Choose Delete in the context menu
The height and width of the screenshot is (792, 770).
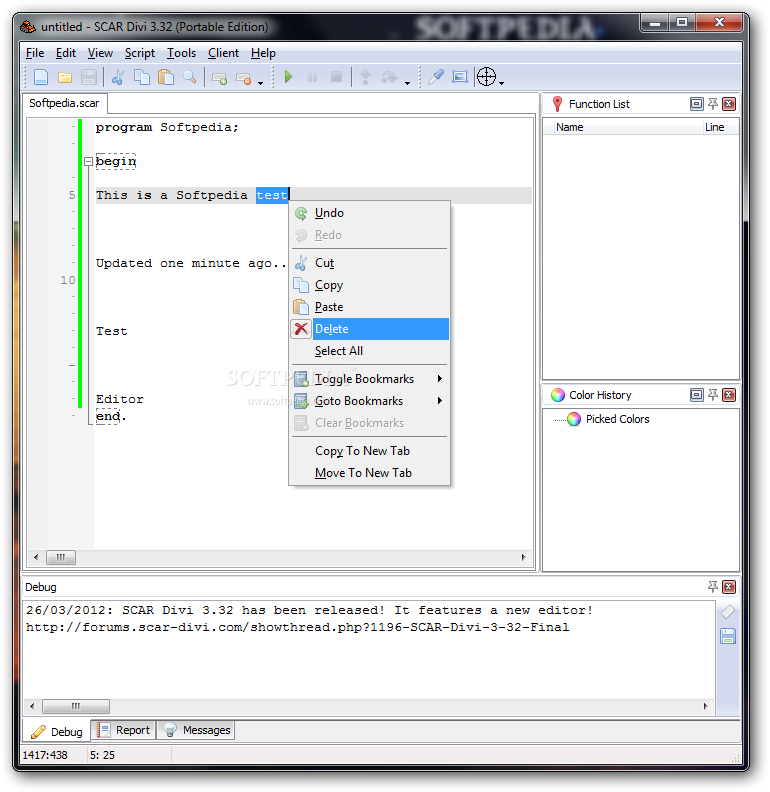[370, 329]
